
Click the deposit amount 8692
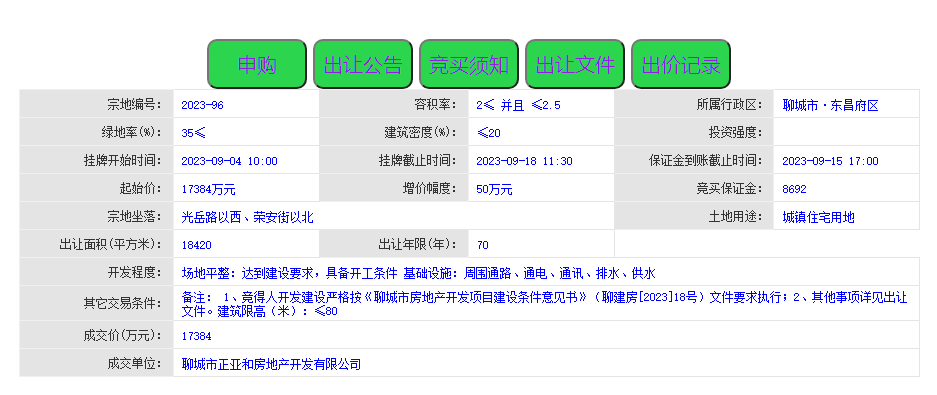point(794,189)
